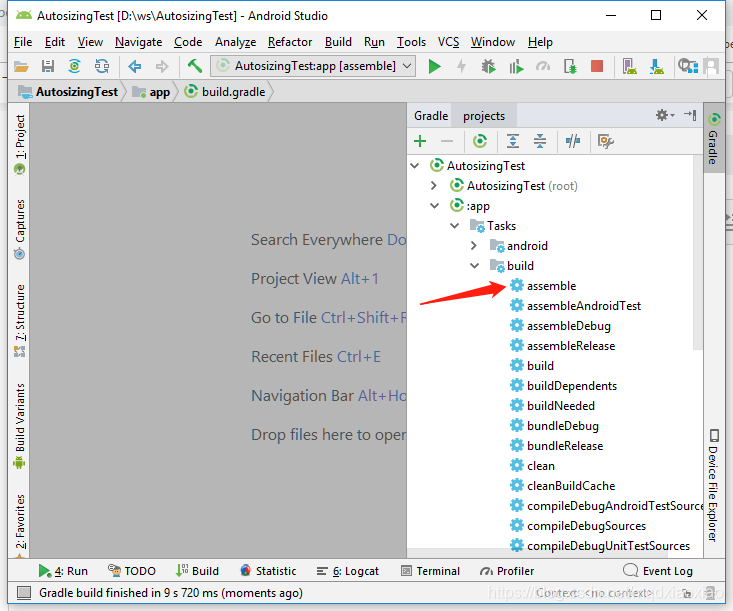Collapse the AutosizingTest top tree node
The image size is (733, 611).
[415, 165]
